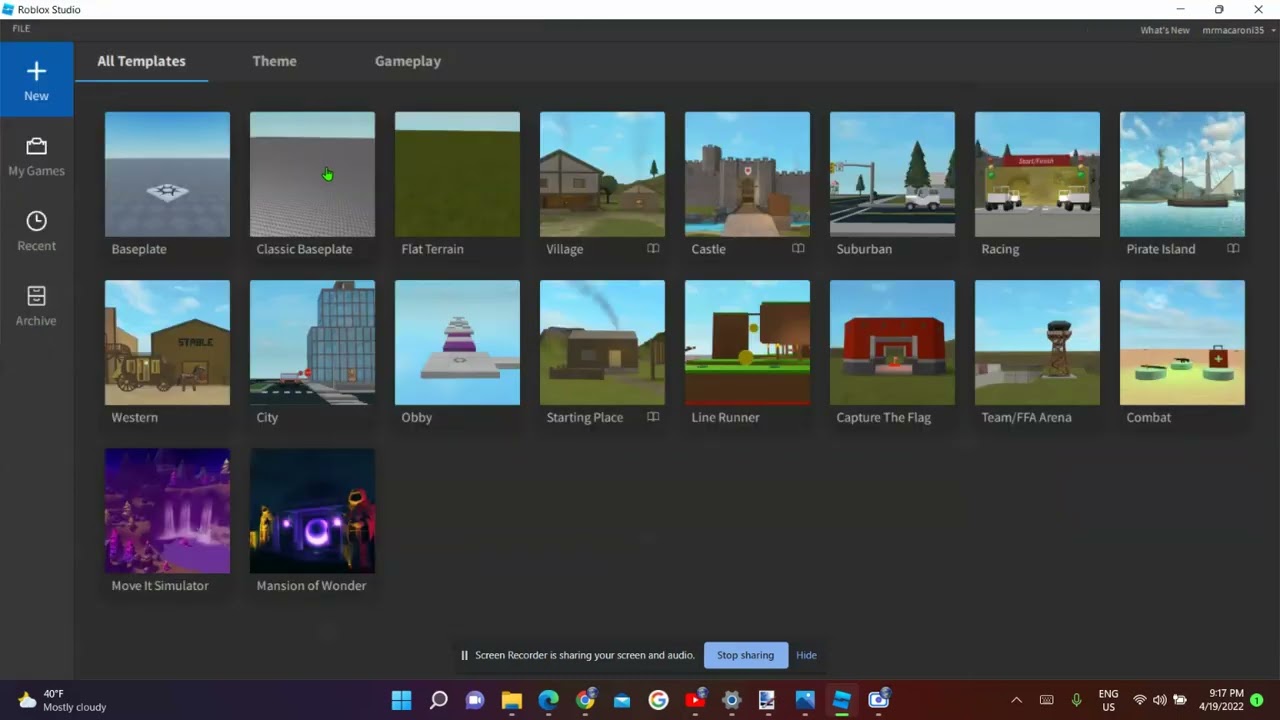Open the What's New link
1280x720 pixels.
pos(1165,30)
